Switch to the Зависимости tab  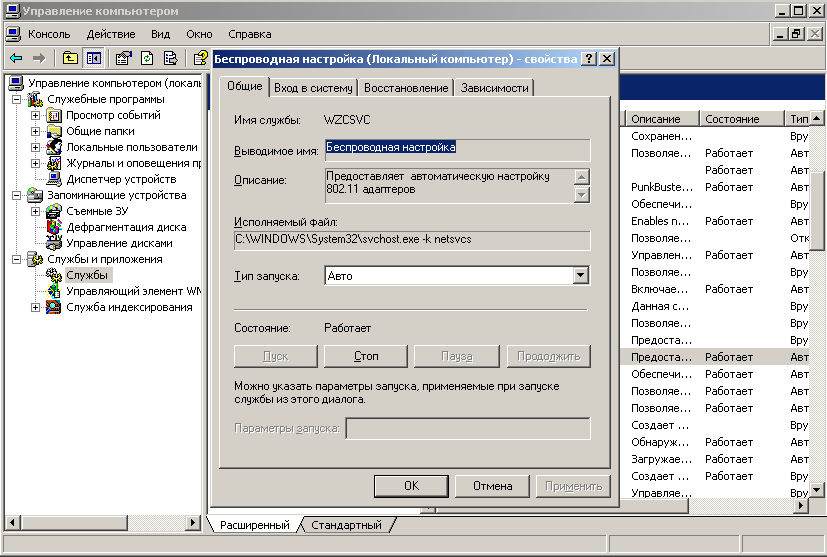coord(494,88)
